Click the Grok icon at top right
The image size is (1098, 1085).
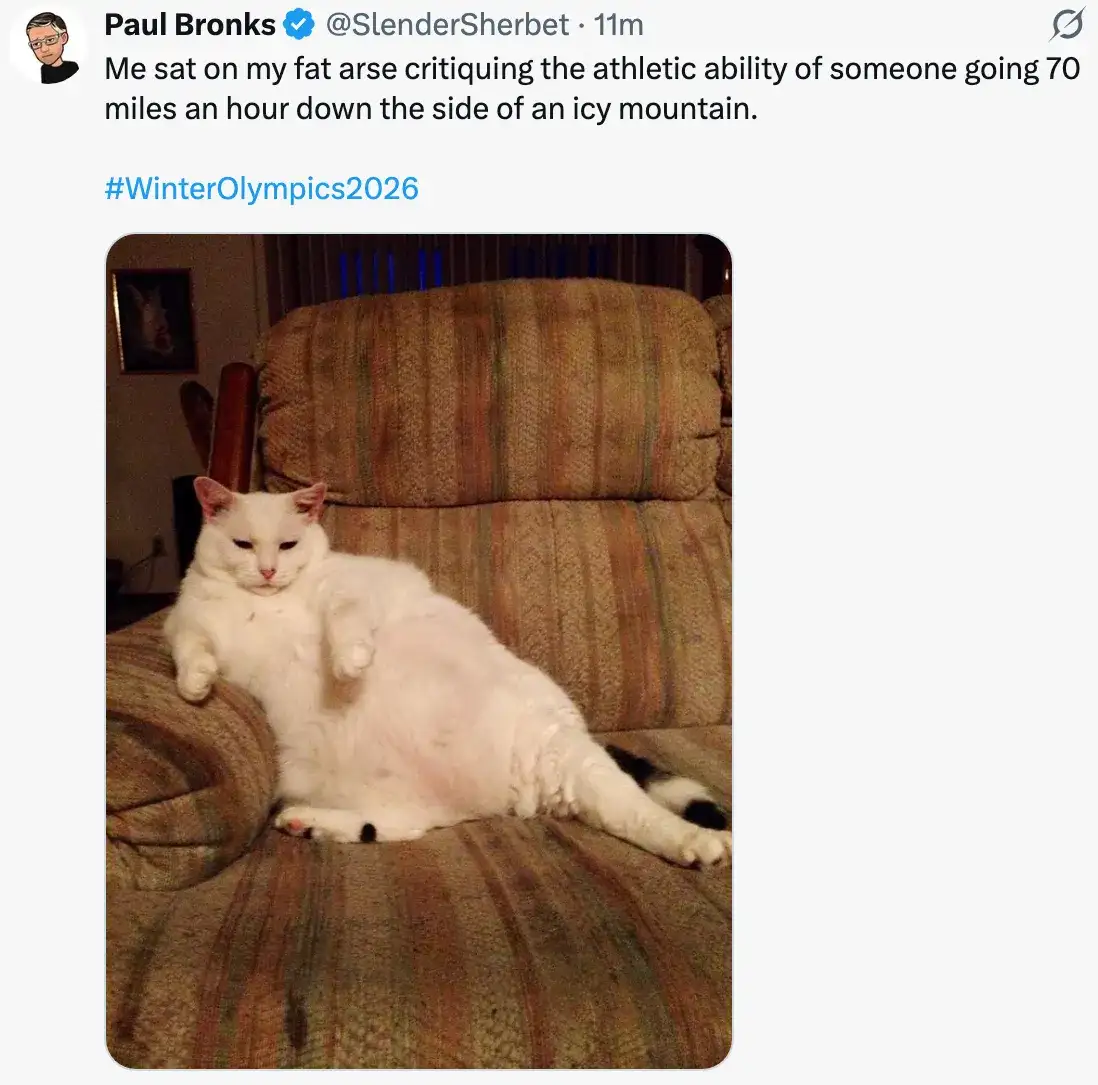click(1065, 25)
